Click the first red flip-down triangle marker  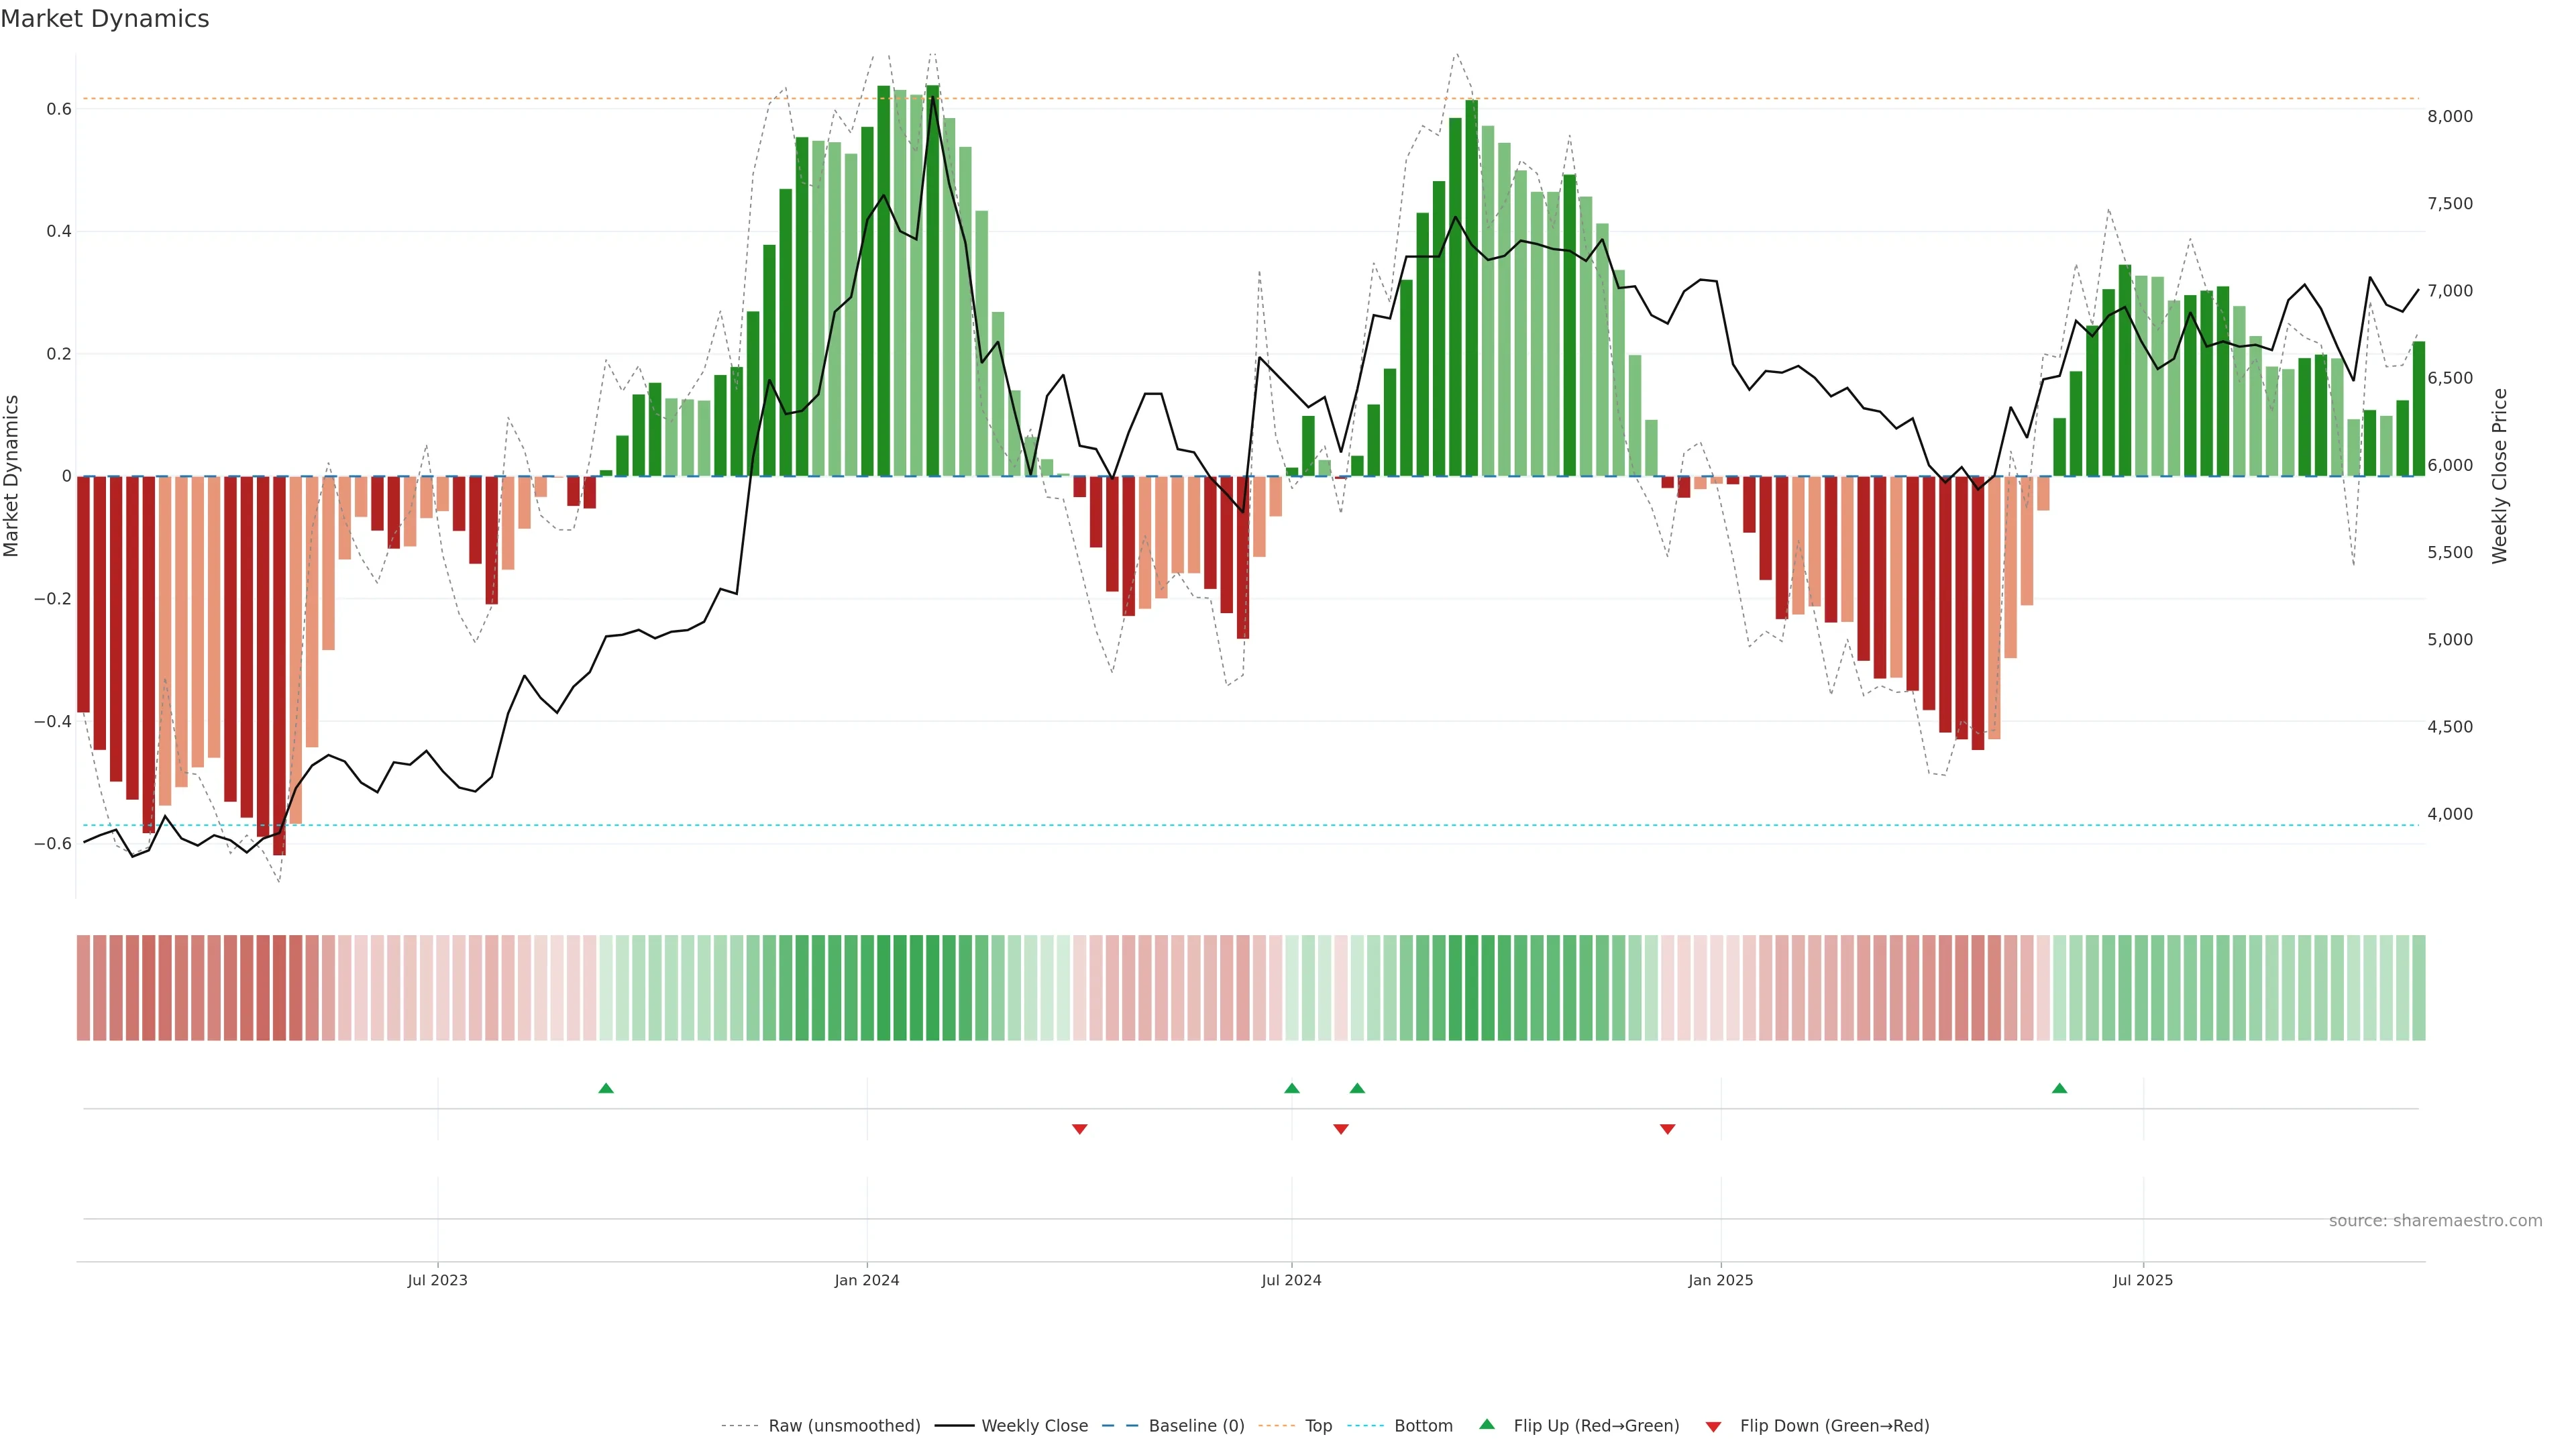(x=1080, y=1129)
